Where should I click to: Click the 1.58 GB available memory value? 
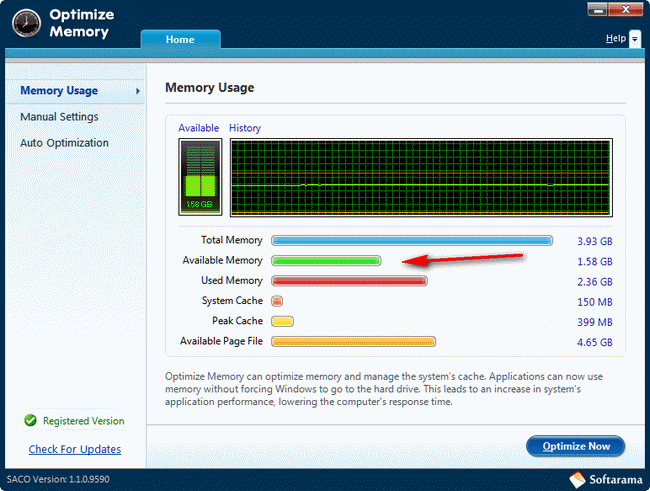tap(595, 262)
